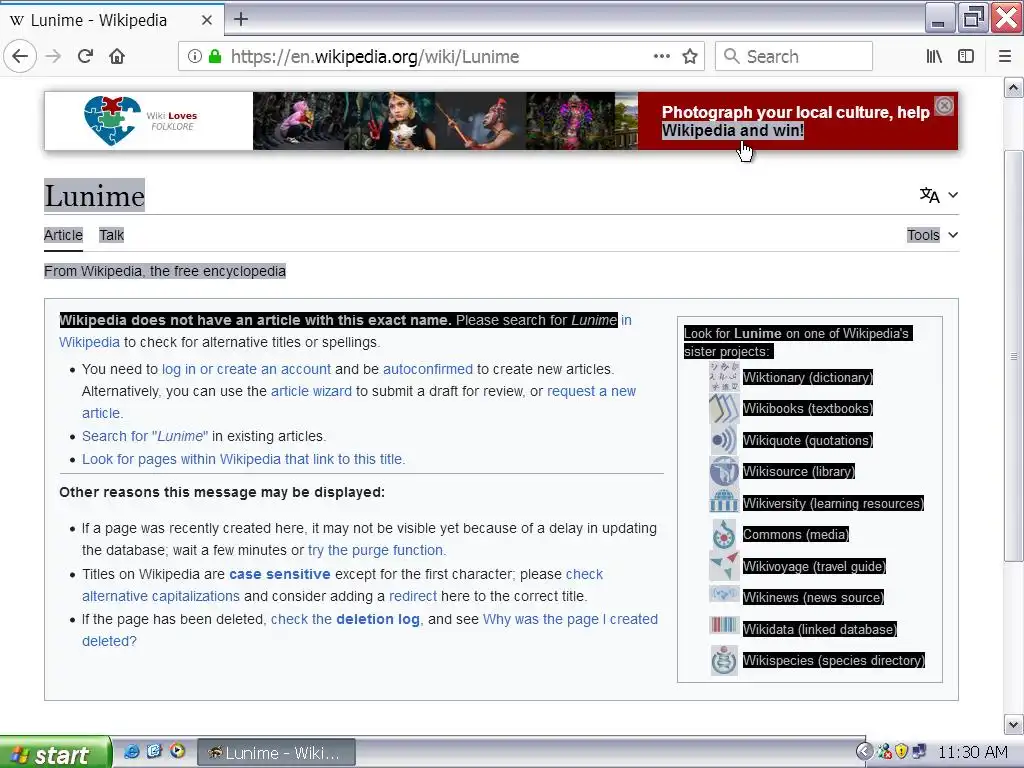Click 'try the purge function' link
The image size is (1024, 768).
point(377,550)
